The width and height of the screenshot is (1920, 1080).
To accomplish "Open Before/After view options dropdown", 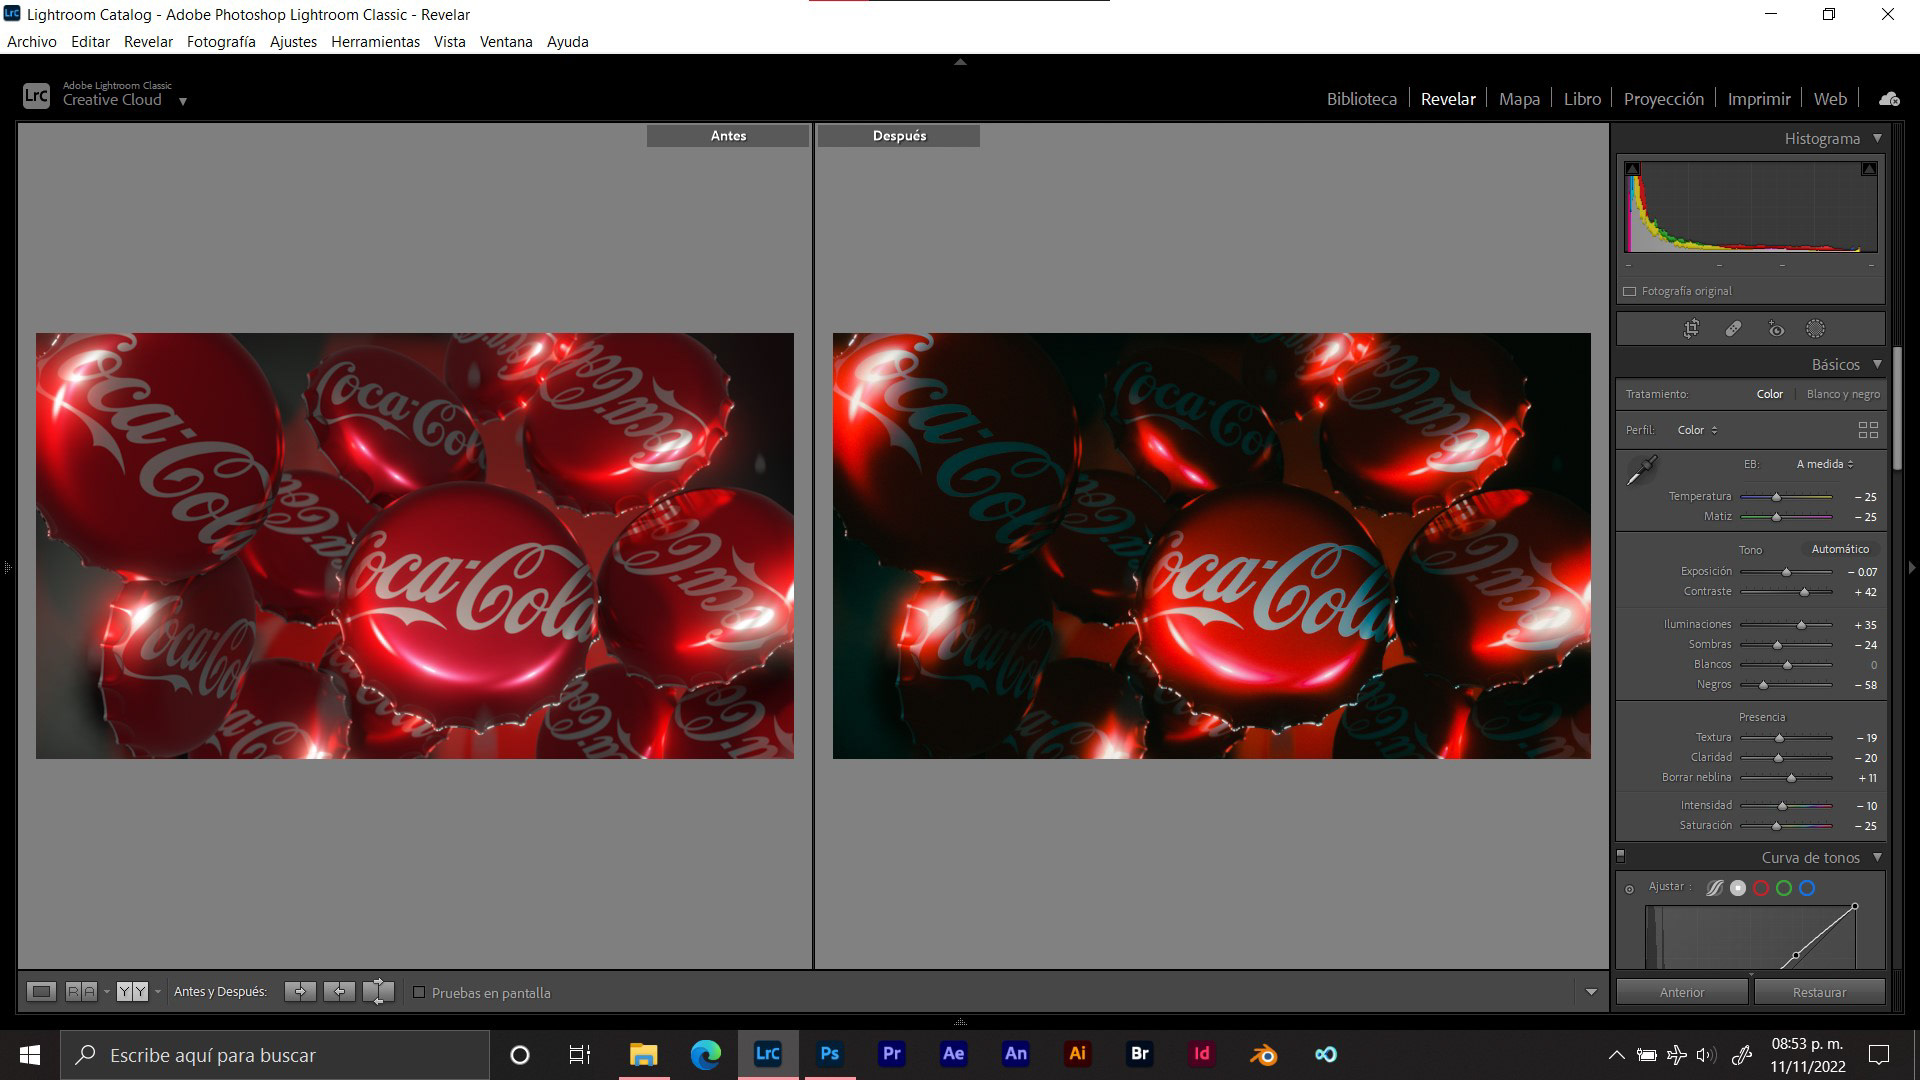I will 157,992.
